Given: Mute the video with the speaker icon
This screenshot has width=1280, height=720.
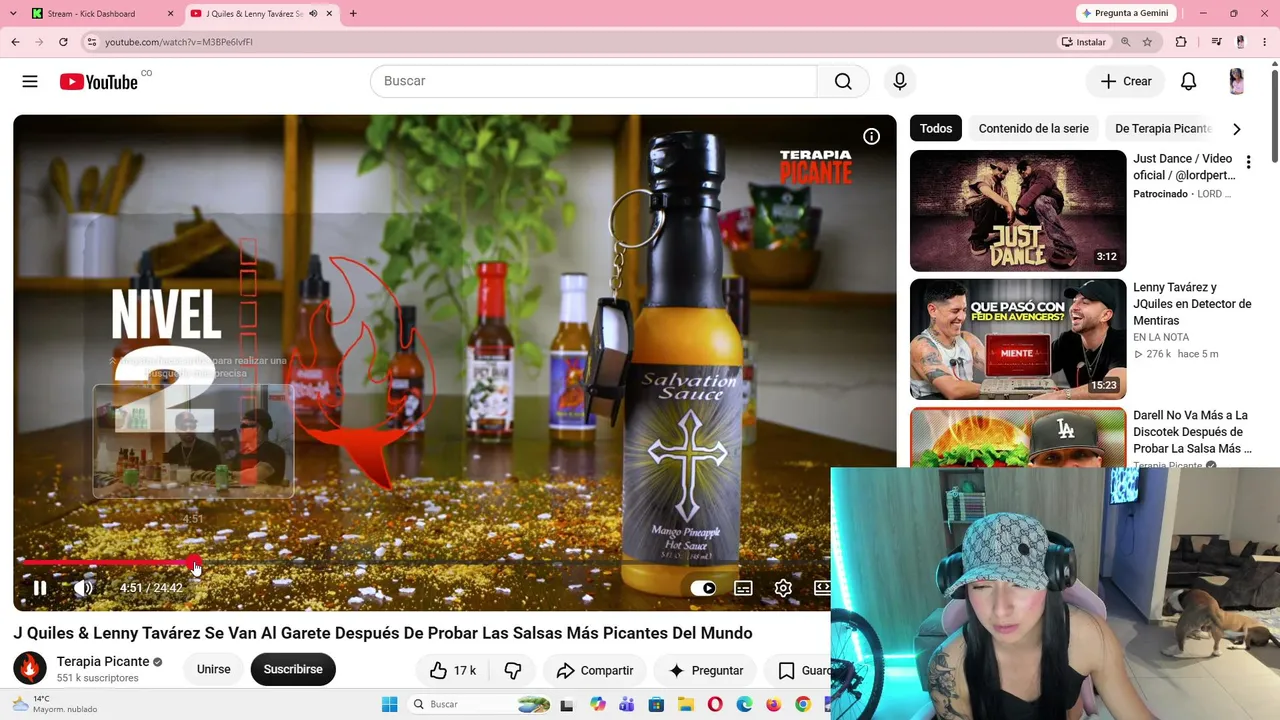Looking at the screenshot, I should pos(84,588).
